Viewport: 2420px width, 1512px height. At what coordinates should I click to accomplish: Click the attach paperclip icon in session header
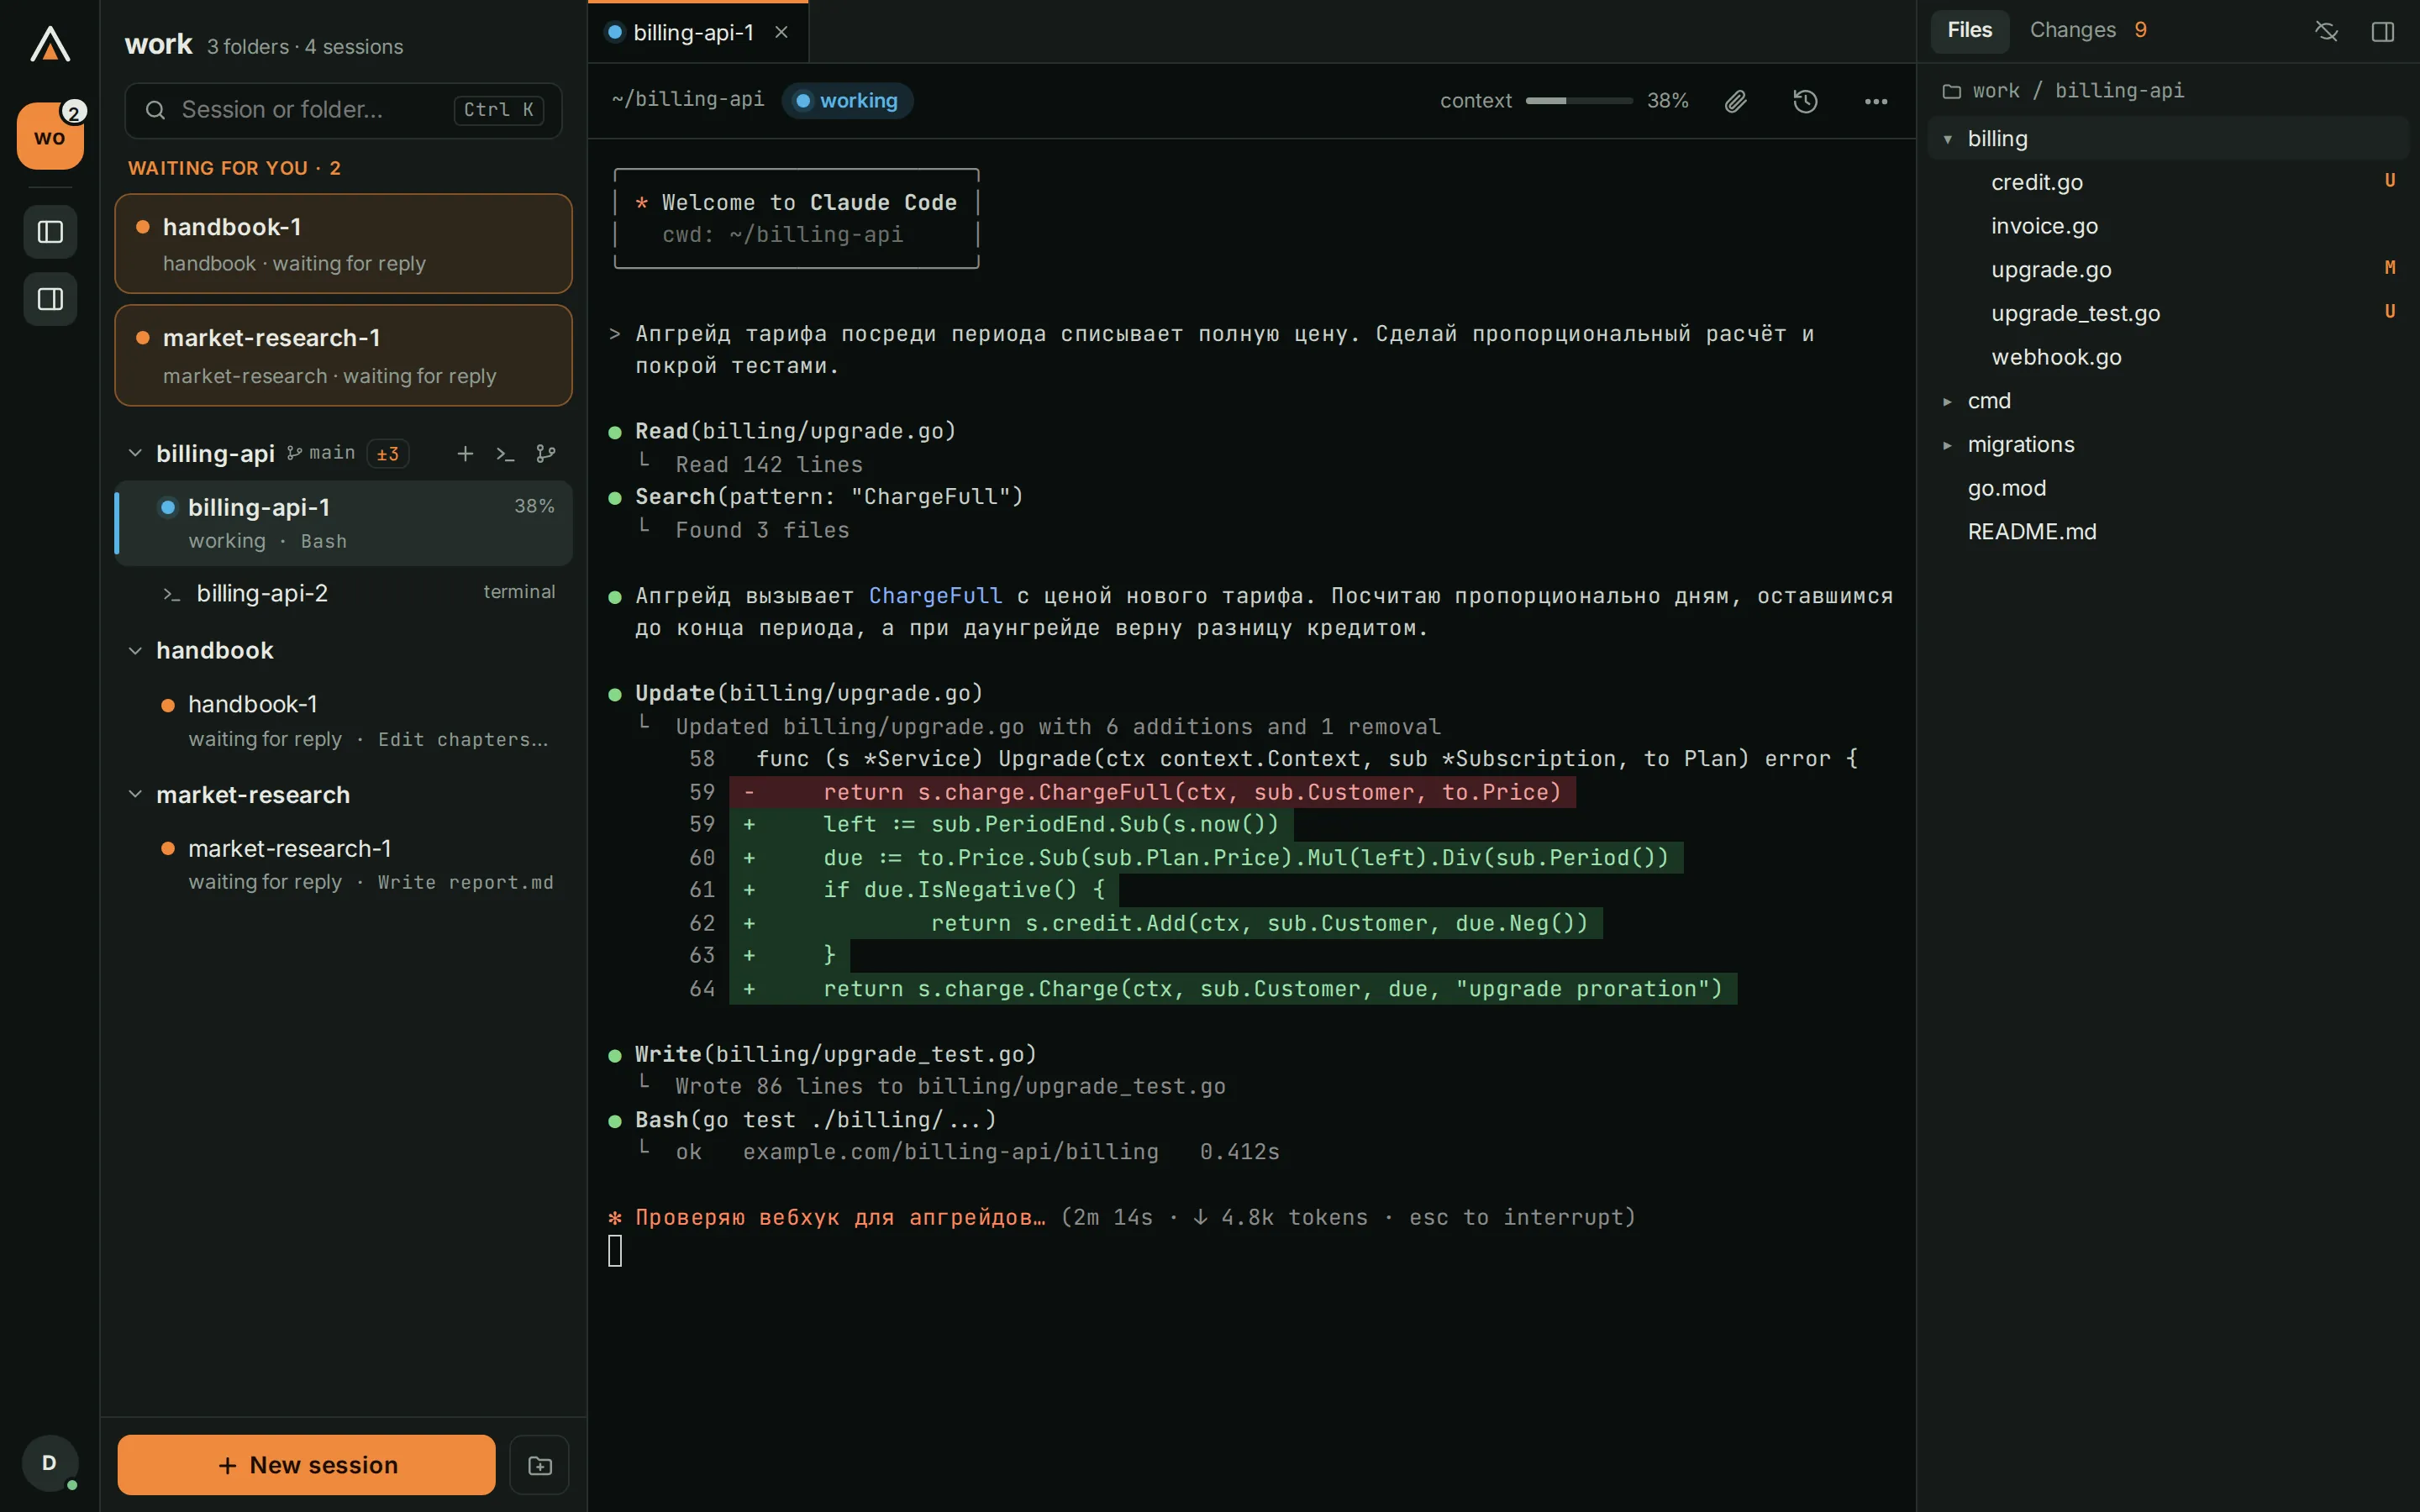click(1736, 101)
